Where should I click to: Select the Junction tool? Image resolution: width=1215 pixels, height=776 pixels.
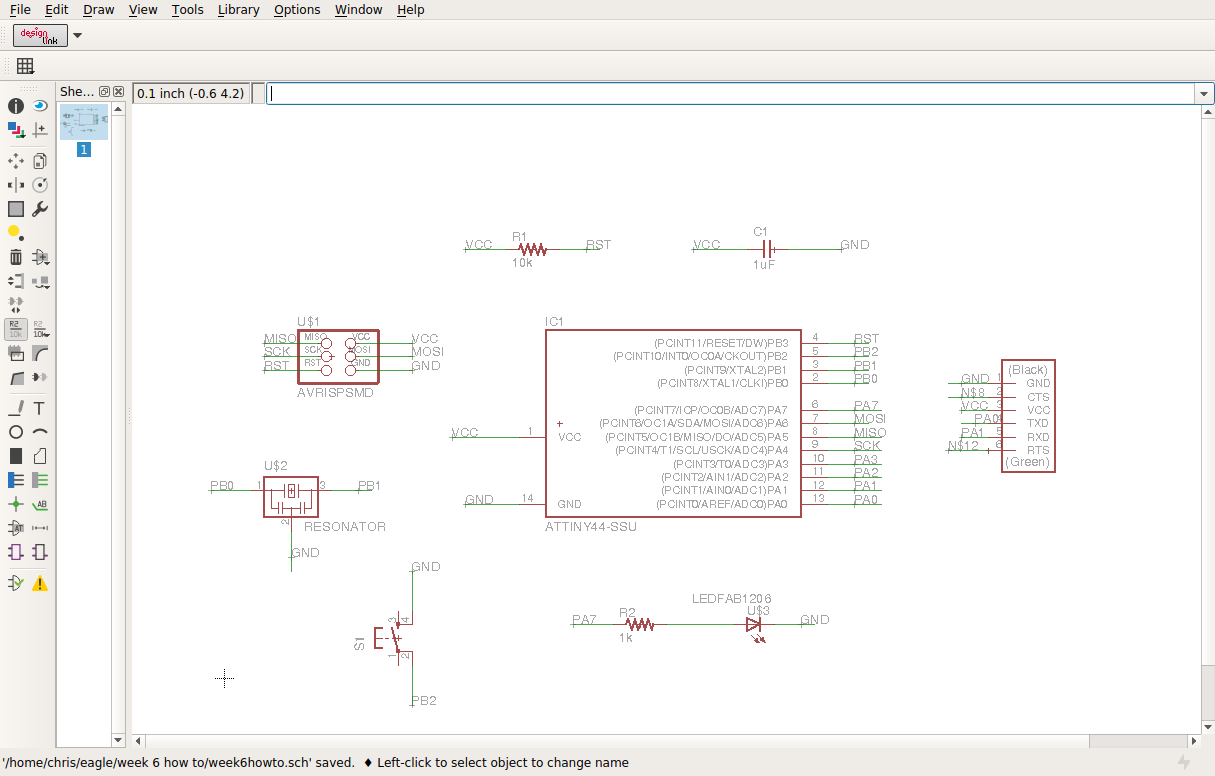pos(16,504)
